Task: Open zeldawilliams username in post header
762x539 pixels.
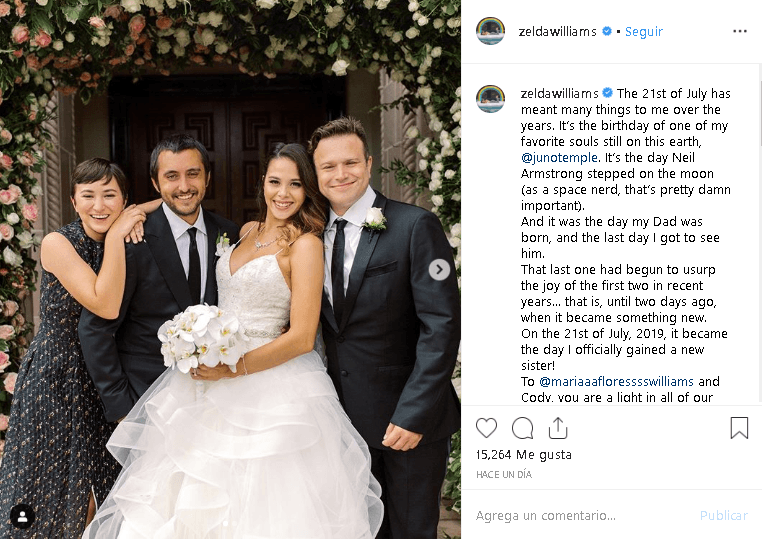Action: 557,32
